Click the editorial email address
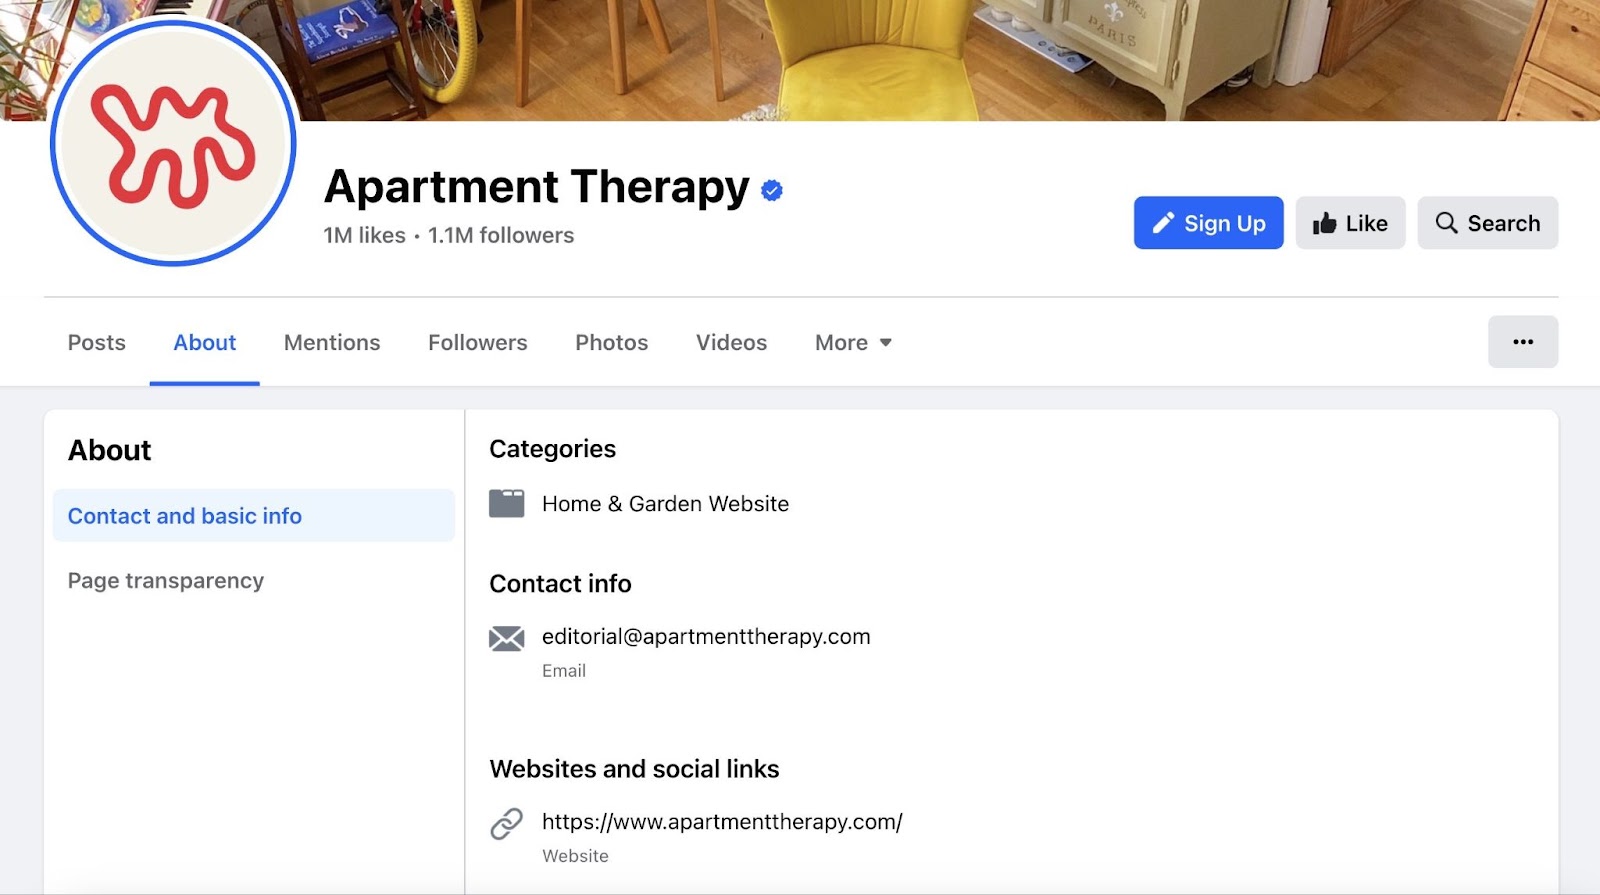 coord(705,637)
